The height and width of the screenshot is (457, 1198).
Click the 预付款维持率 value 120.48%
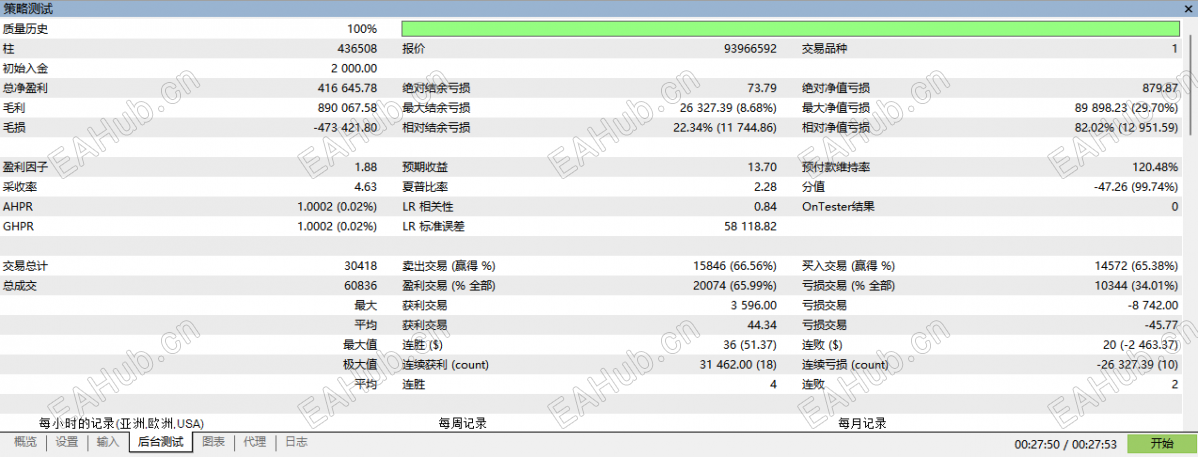point(1155,167)
